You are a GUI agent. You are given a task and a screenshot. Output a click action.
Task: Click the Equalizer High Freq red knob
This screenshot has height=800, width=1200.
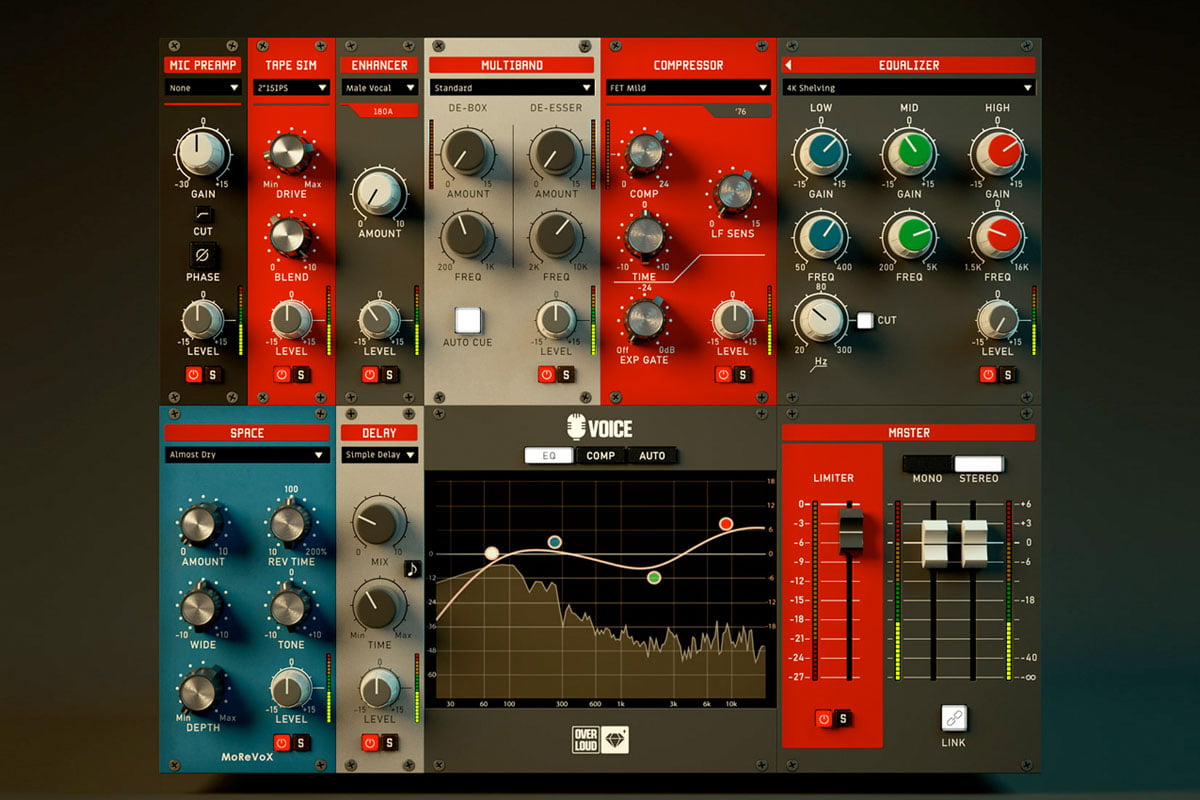[x=997, y=238]
